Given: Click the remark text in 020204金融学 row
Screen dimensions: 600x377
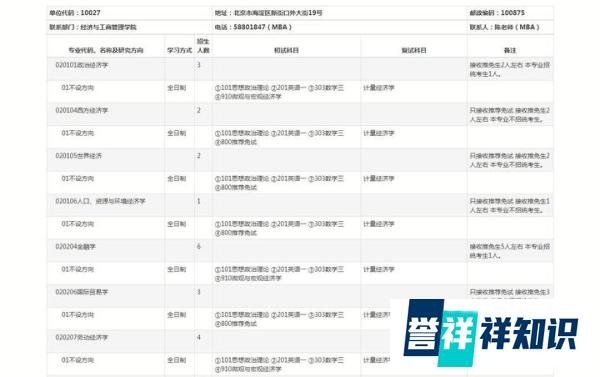Looking at the screenshot, I should coord(510,251).
